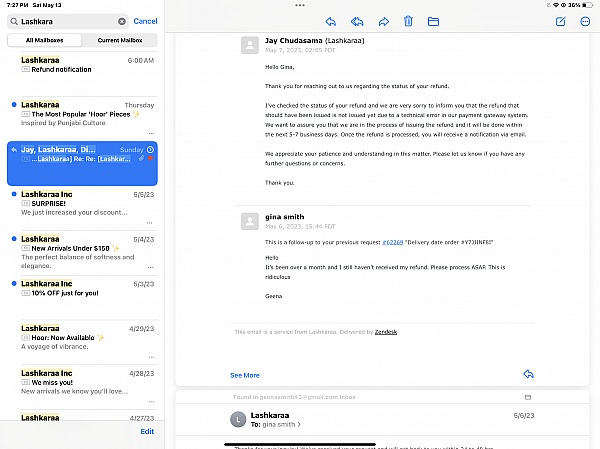Screen dimensions: 600x449
Task: Tap See More to expand the email
Action: [x=244, y=375]
